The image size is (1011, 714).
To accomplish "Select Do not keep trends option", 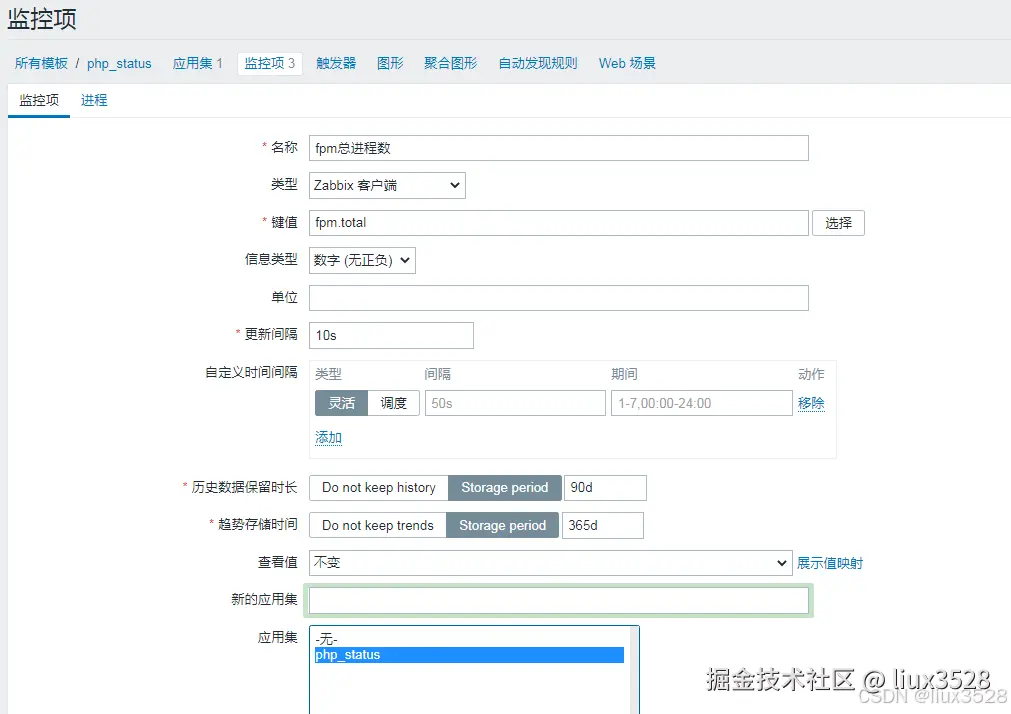I will point(378,526).
